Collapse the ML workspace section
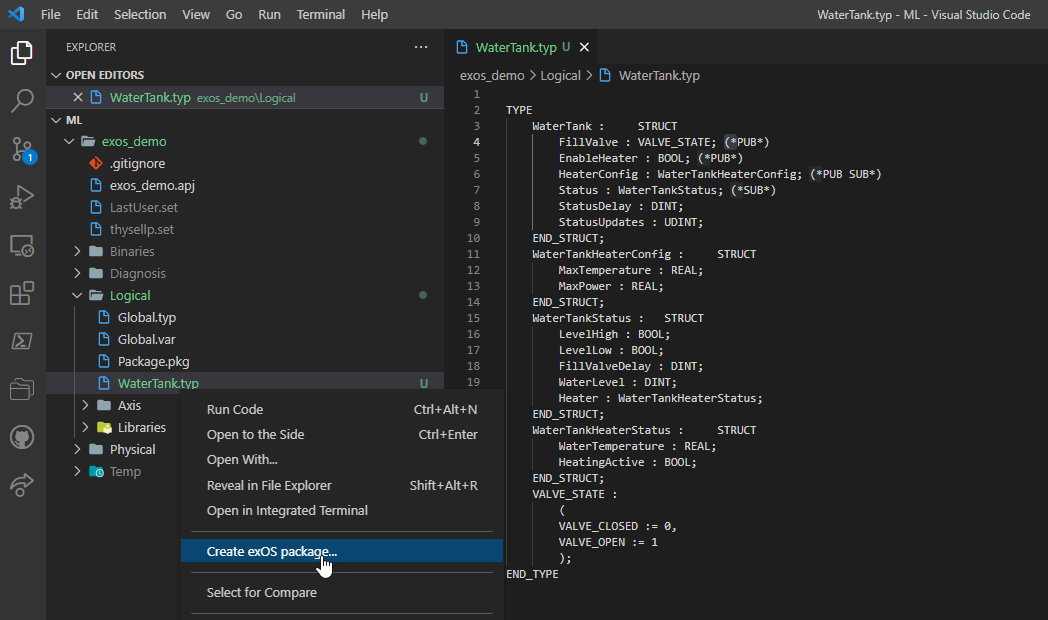Screen dimensions: 1048x620 tap(56, 120)
